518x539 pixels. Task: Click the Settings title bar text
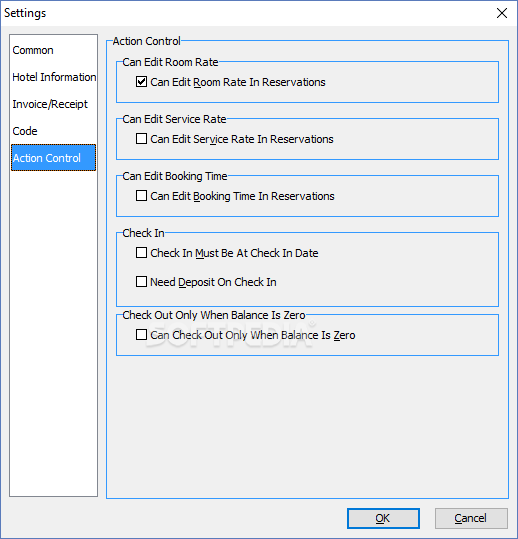(25, 13)
